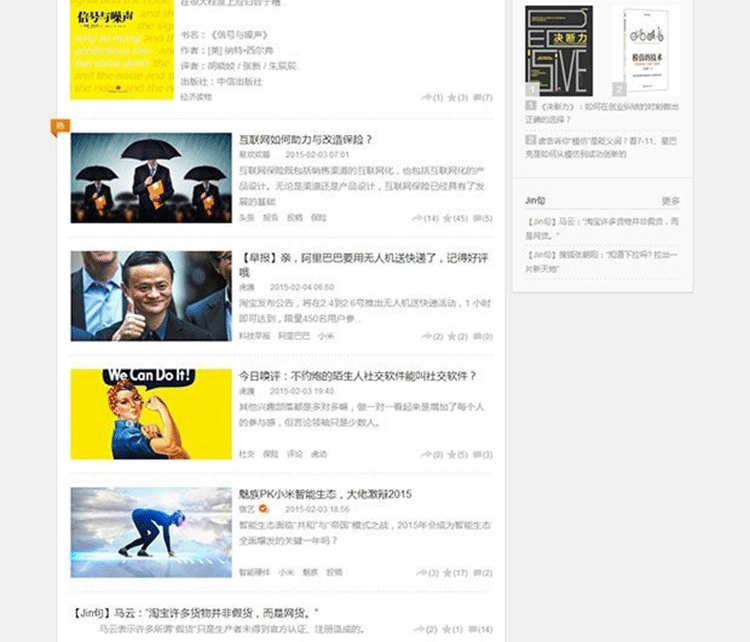Select the 阿里巴巴 tag

click(294, 336)
